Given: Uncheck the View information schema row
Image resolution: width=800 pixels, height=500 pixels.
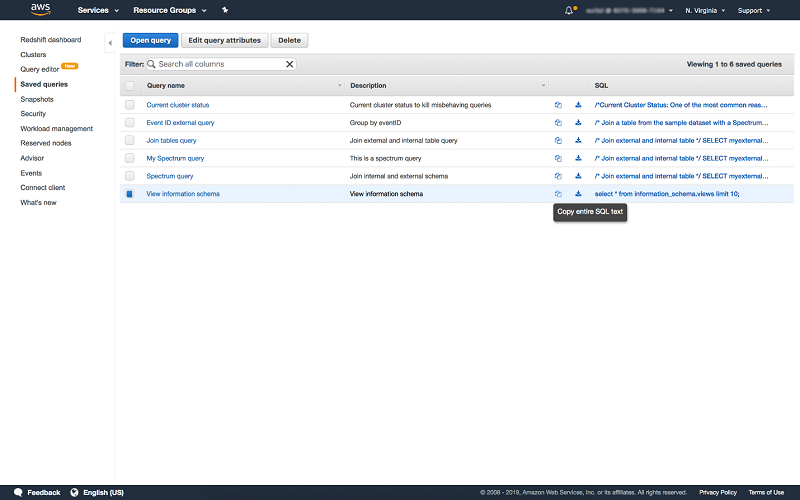Looking at the screenshot, I should (130, 194).
